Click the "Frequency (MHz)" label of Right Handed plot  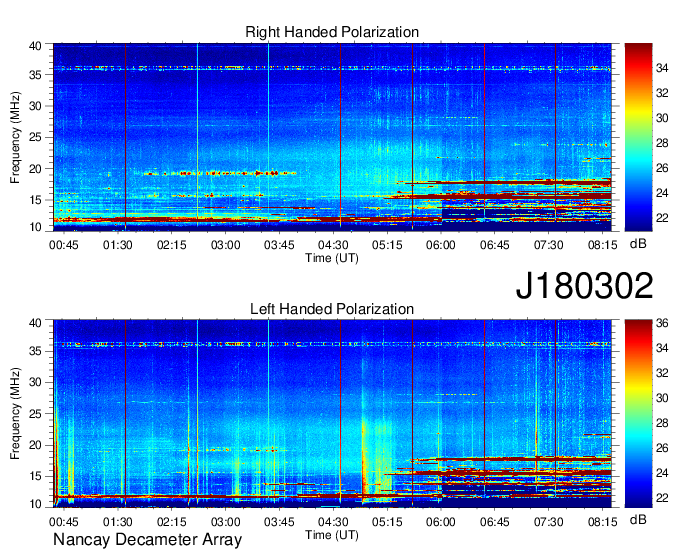tap(15, 137)
